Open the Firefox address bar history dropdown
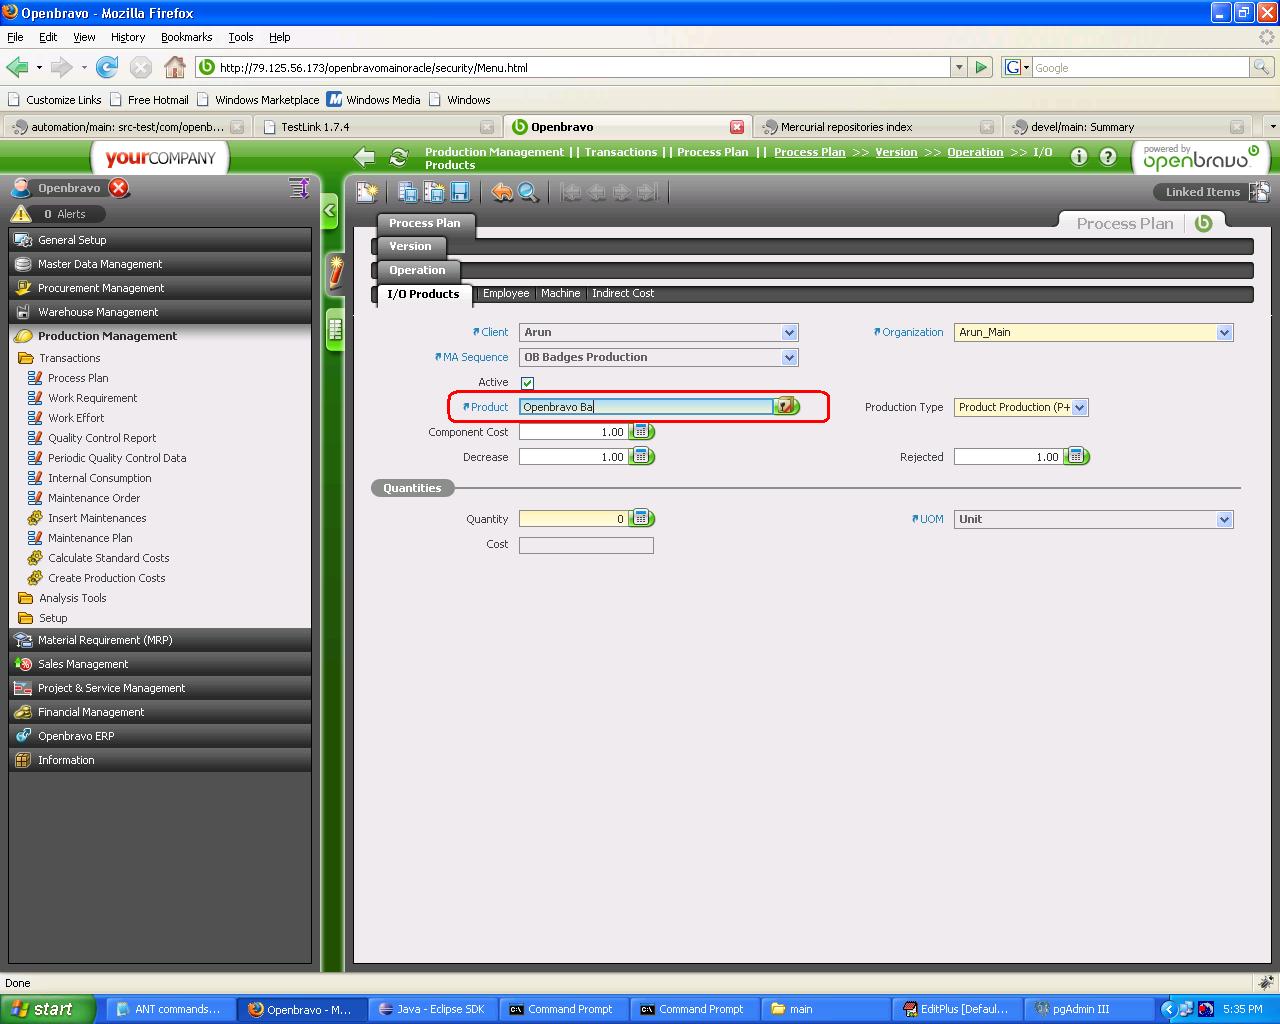This screenshot has height=1024, width=1280. (959, 67)
